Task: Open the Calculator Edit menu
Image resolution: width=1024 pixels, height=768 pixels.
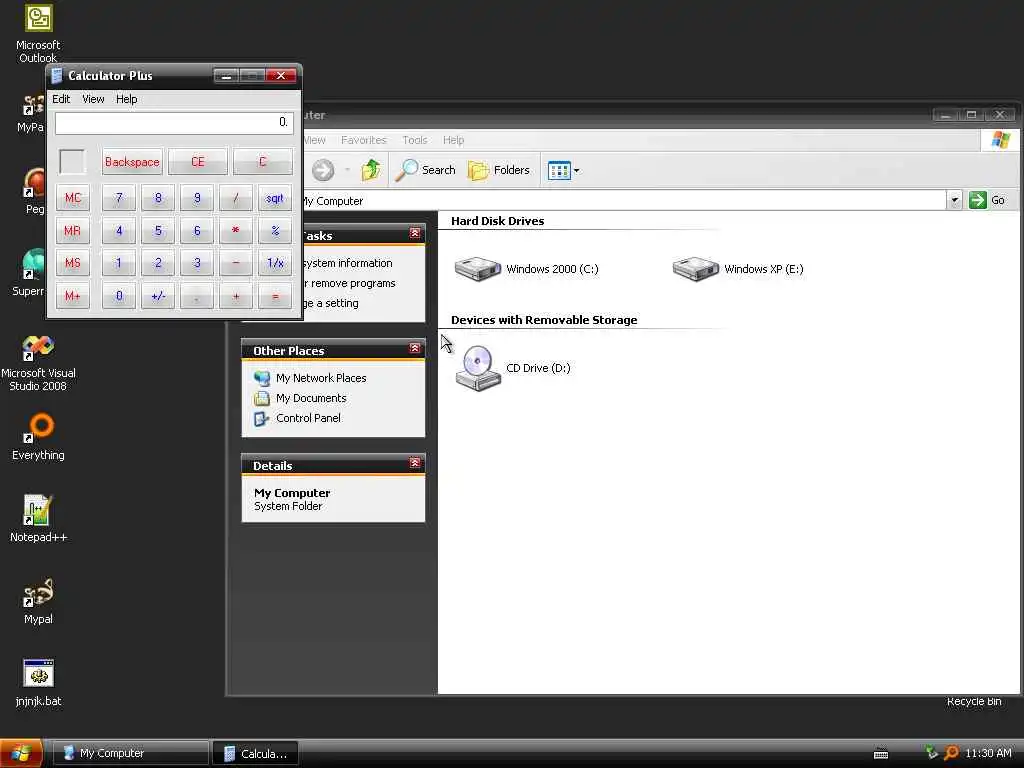Action: [x=61, y=99]
